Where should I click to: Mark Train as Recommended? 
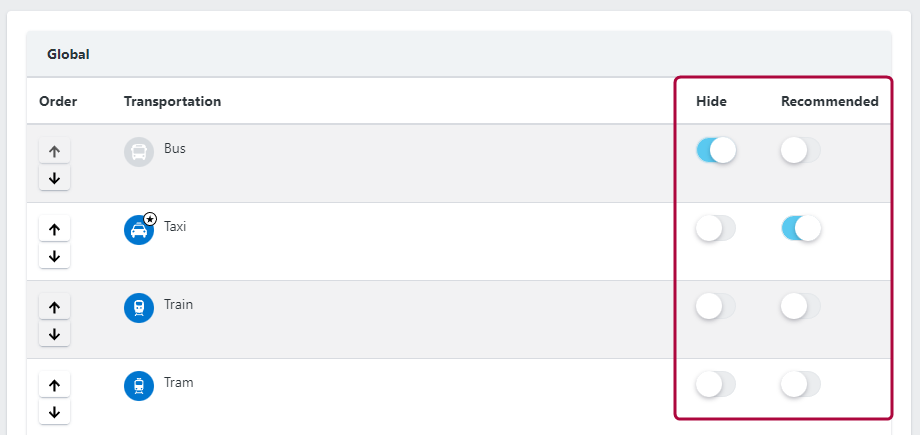point(801,306)
